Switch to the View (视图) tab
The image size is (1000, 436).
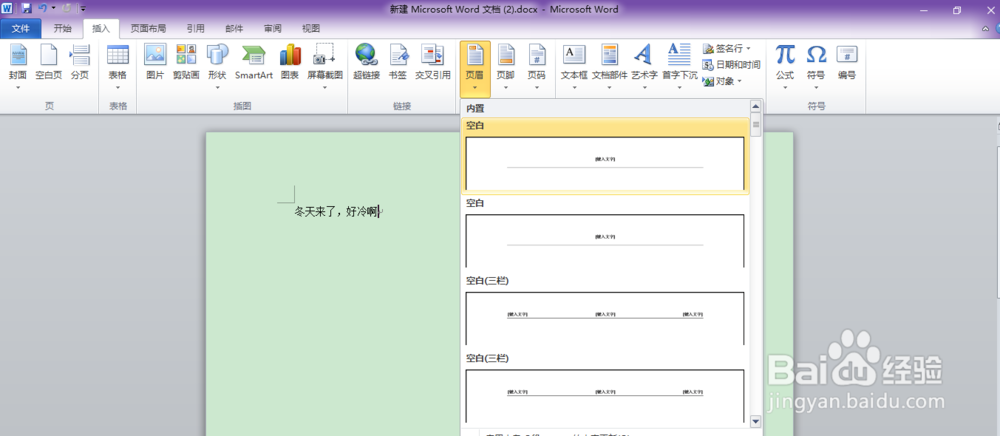(311, 29)
